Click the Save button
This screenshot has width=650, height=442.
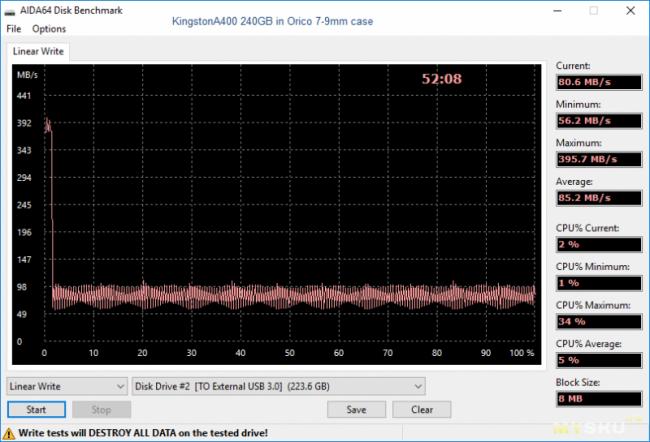pyautogui.click(x=357, y=410)
